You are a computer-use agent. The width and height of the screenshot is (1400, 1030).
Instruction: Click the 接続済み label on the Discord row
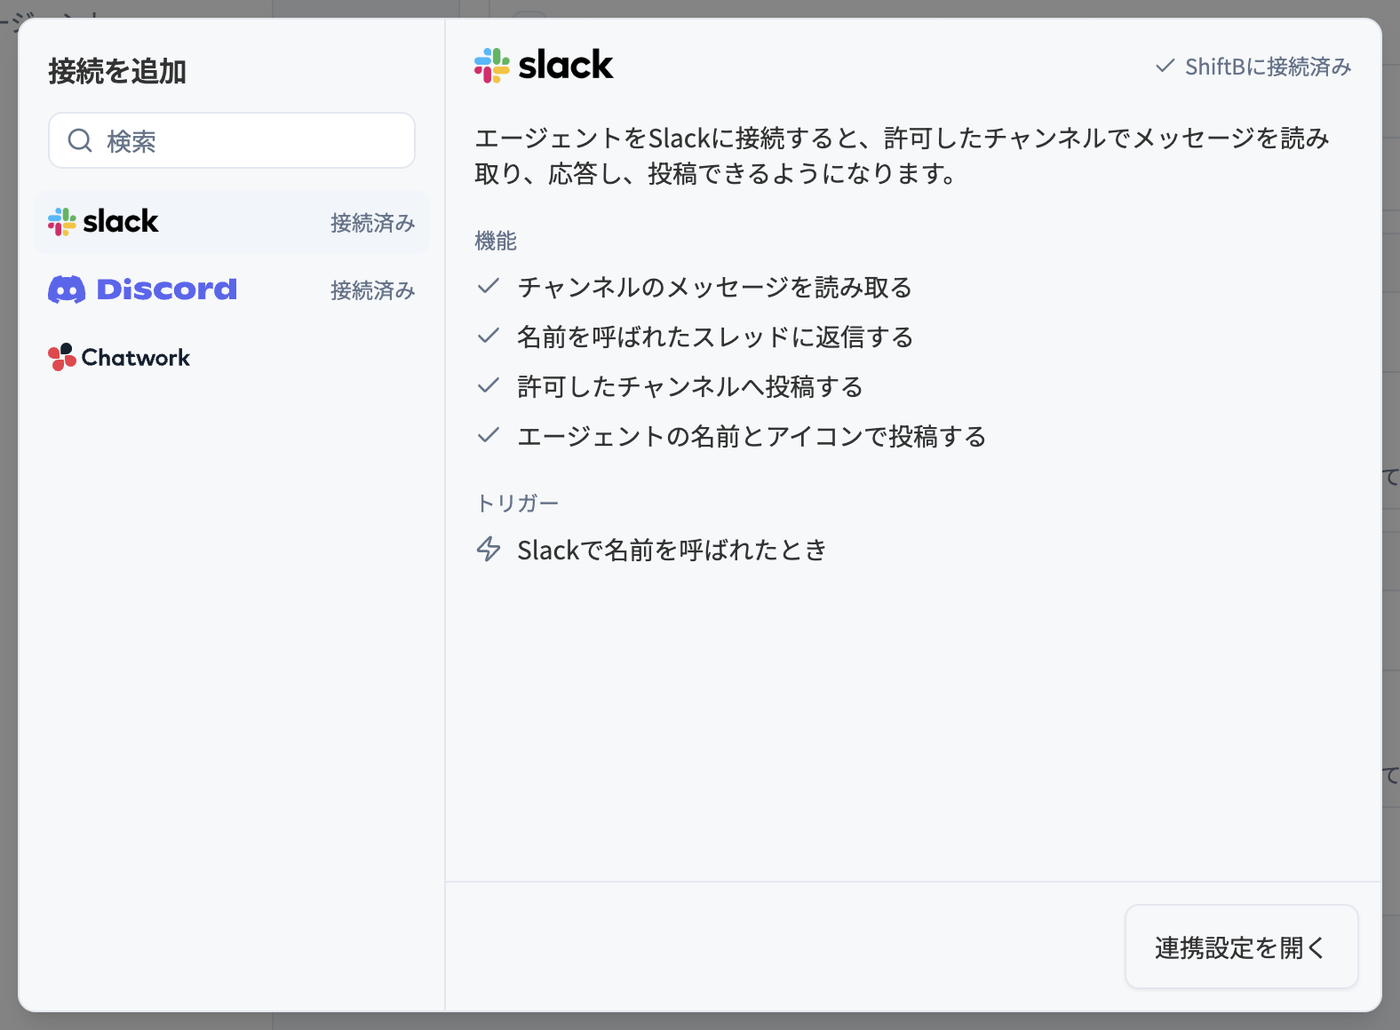[x=373, y=291]
